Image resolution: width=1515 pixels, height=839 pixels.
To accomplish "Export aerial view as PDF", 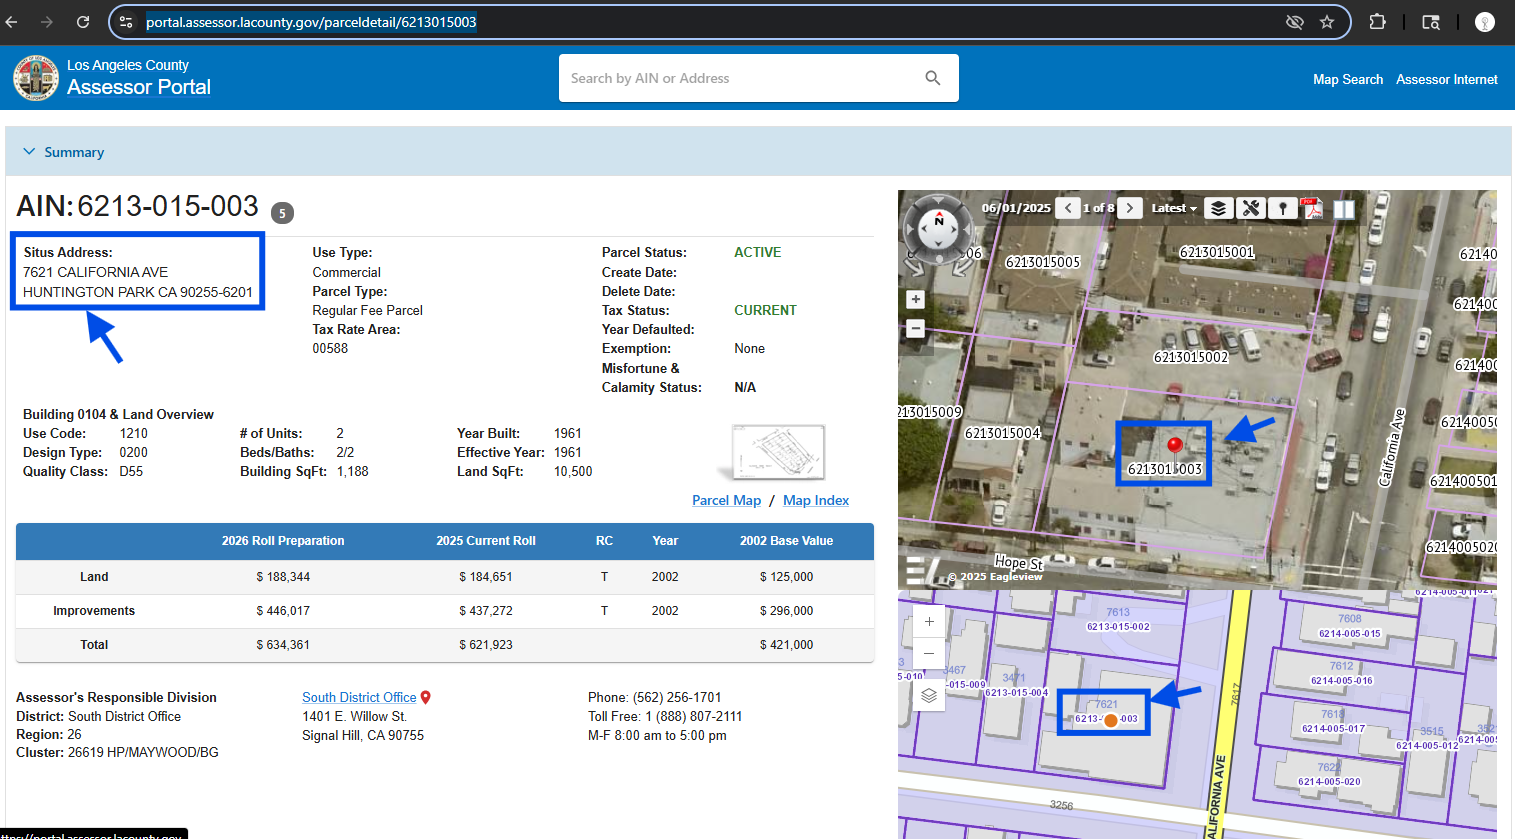I will pos(1312,208).
